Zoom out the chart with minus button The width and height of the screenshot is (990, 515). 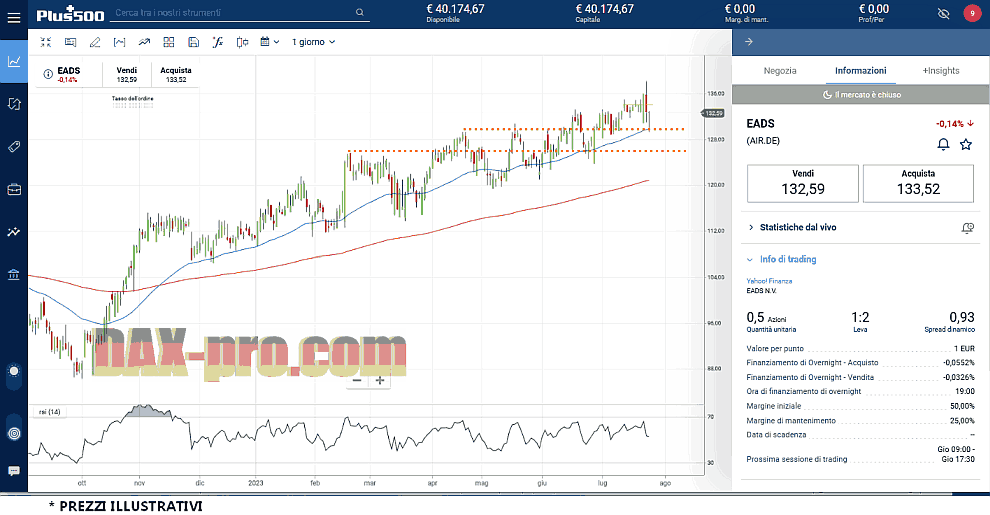[357, 380]
